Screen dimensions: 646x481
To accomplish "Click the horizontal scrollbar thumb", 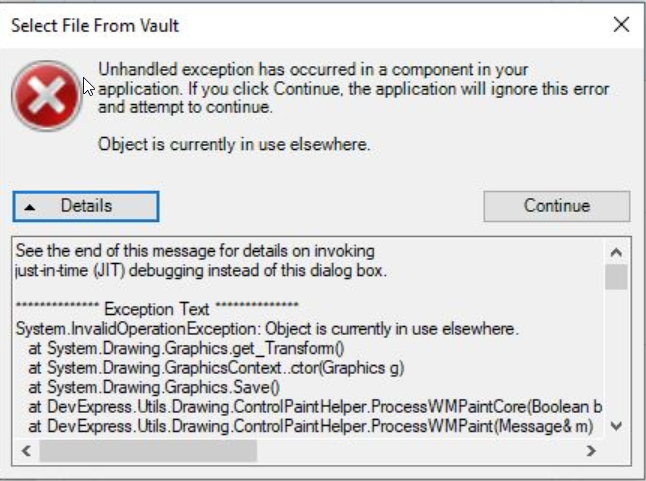I will point(148,451).
